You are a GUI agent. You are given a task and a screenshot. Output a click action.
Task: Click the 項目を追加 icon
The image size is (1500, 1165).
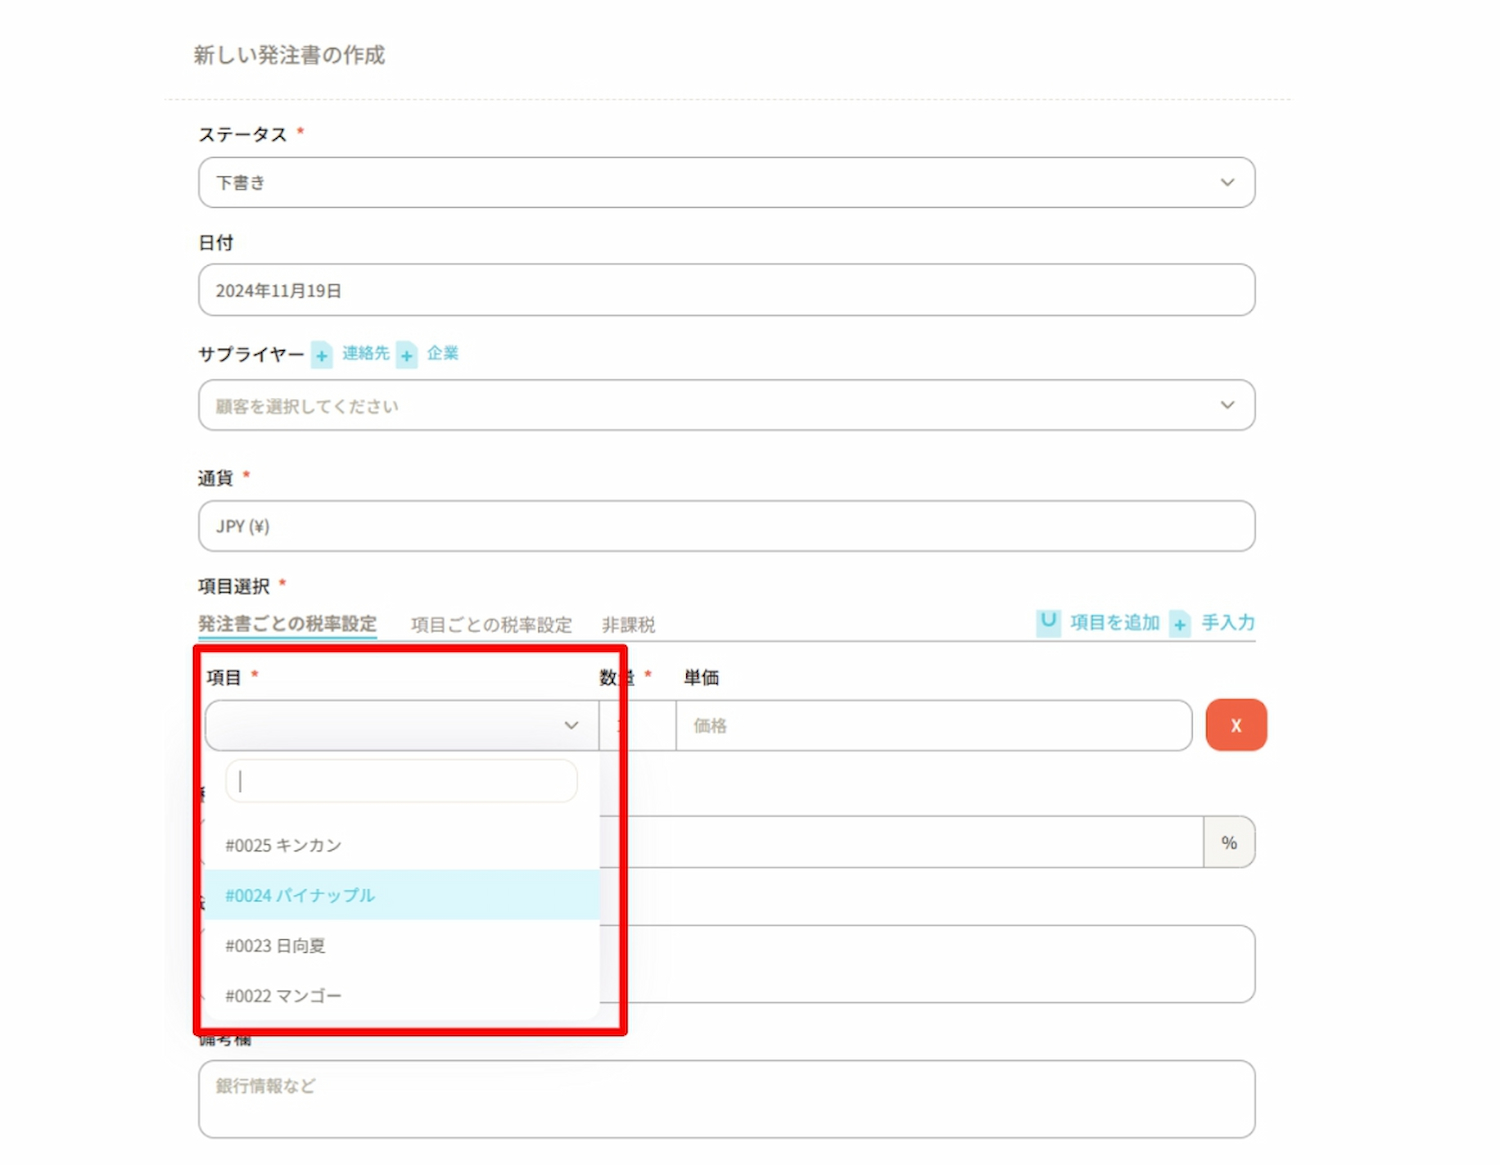point(1048,622)
